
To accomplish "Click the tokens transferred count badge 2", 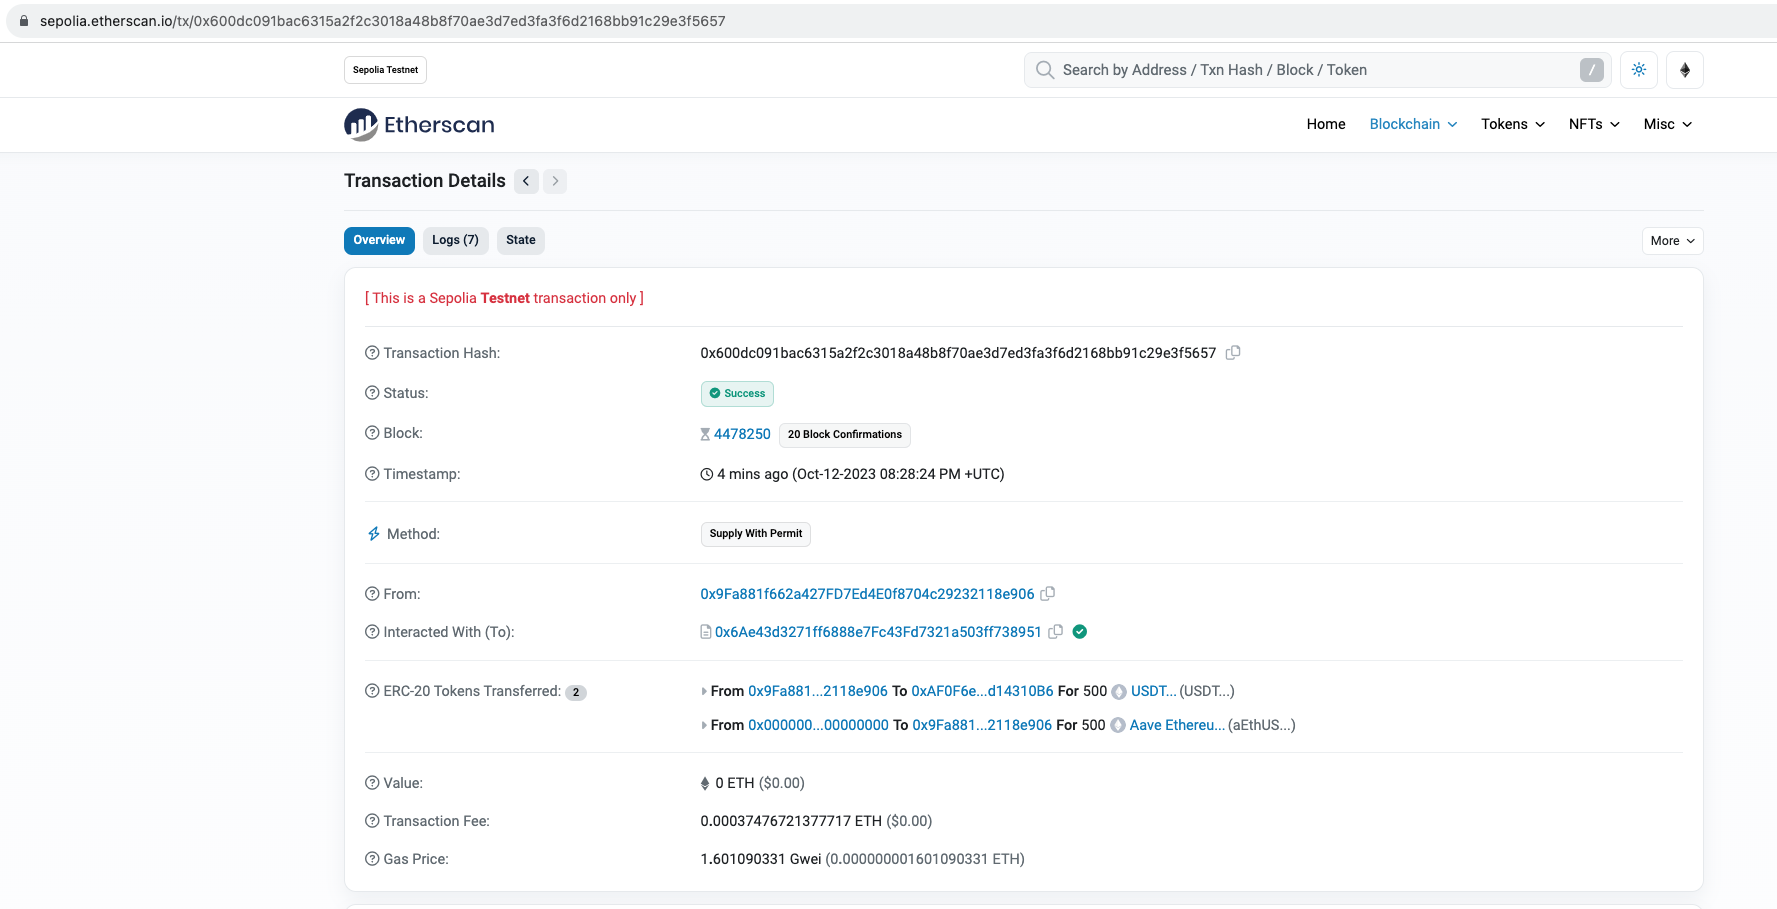I will tap(576, 692).
